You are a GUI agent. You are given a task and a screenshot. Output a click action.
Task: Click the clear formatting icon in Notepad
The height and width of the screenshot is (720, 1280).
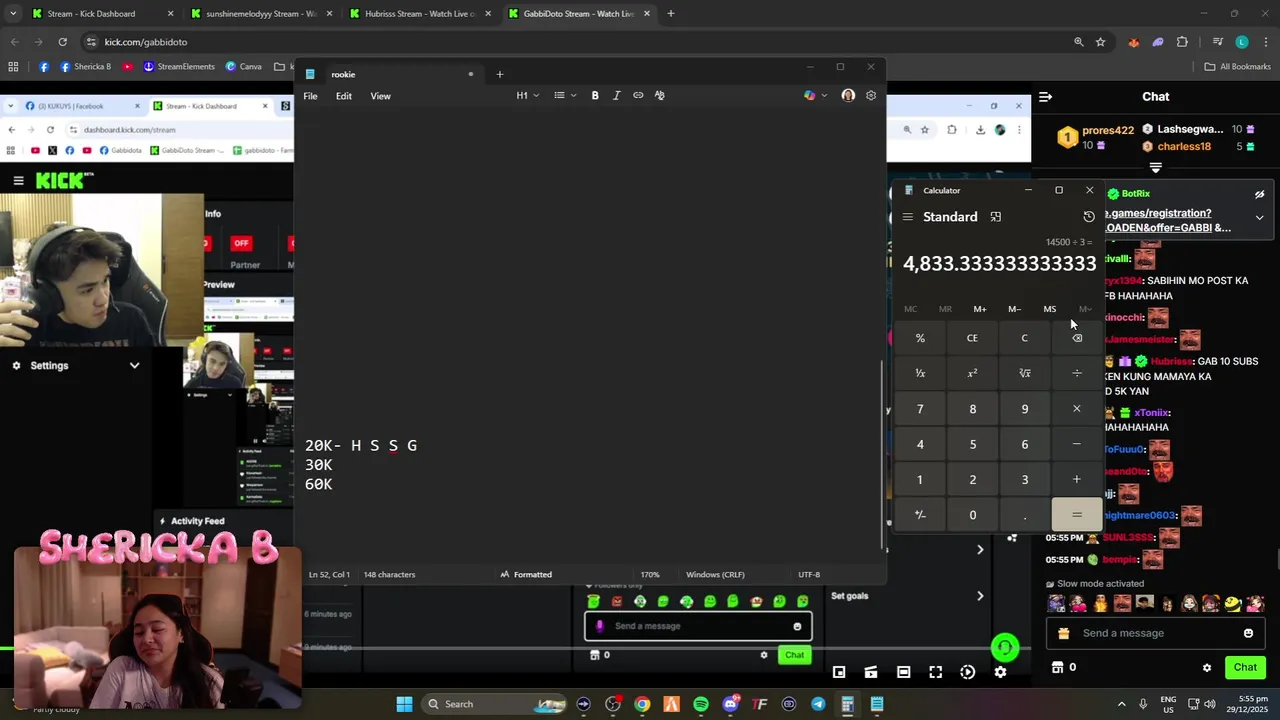(x=660, y=96)
